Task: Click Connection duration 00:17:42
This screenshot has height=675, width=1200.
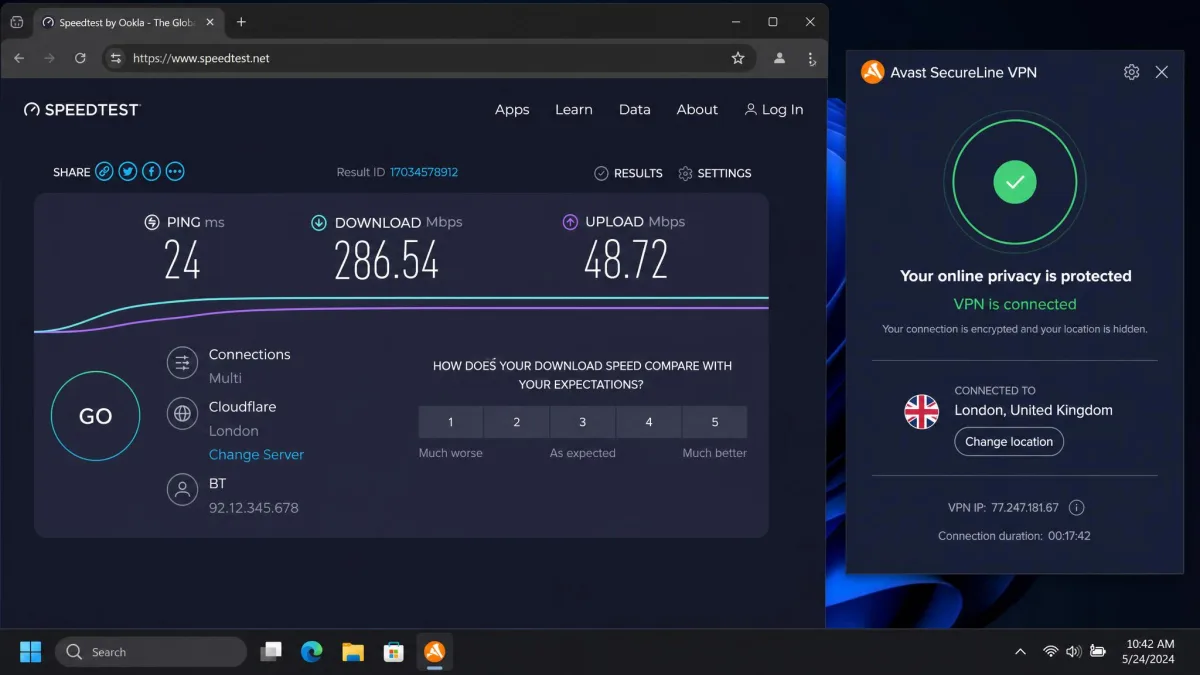Action: pos(1014,536)
